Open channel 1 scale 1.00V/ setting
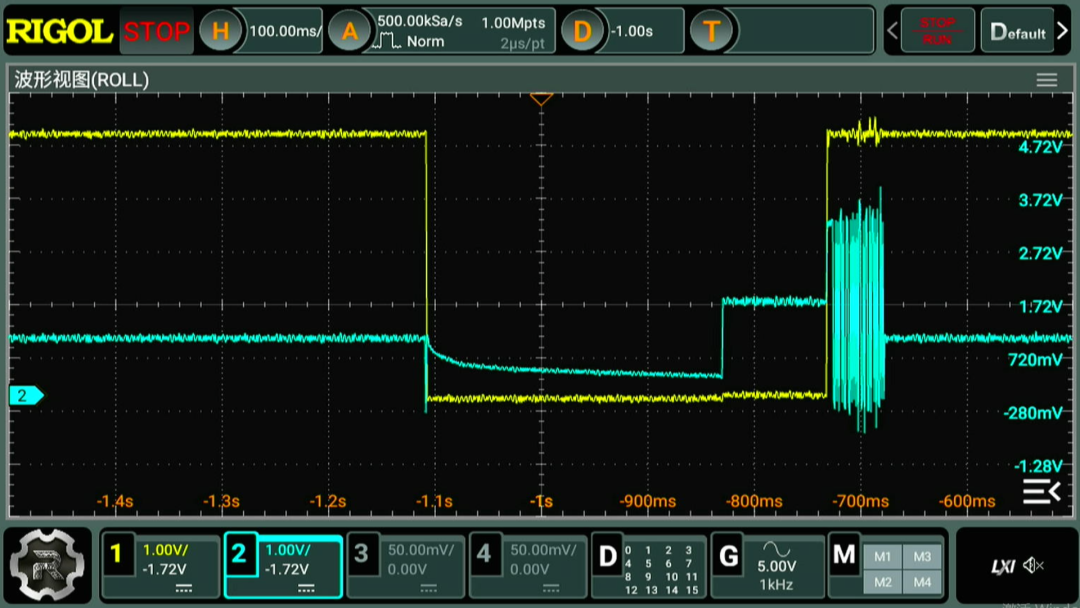The width and height of the screenshot is (1080, 608). point(165,550)
